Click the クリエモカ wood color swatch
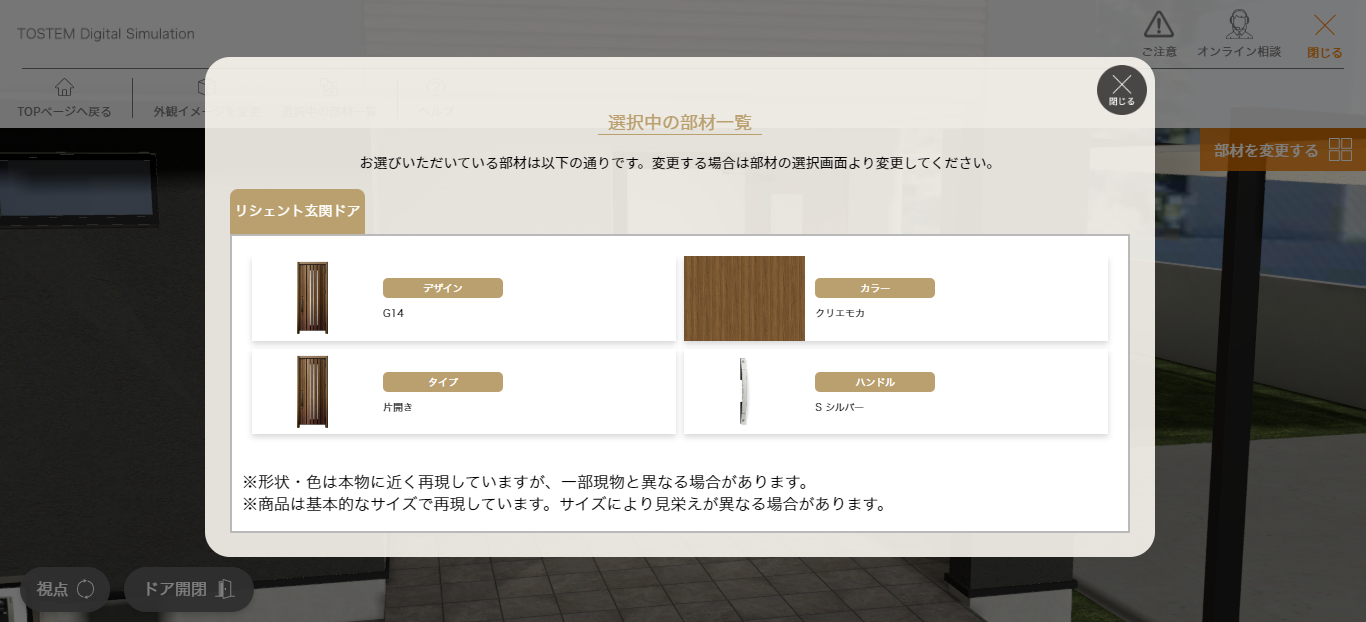Viewport: 1366px width, 622px height. pyautogui.click(x=744, y=297)
